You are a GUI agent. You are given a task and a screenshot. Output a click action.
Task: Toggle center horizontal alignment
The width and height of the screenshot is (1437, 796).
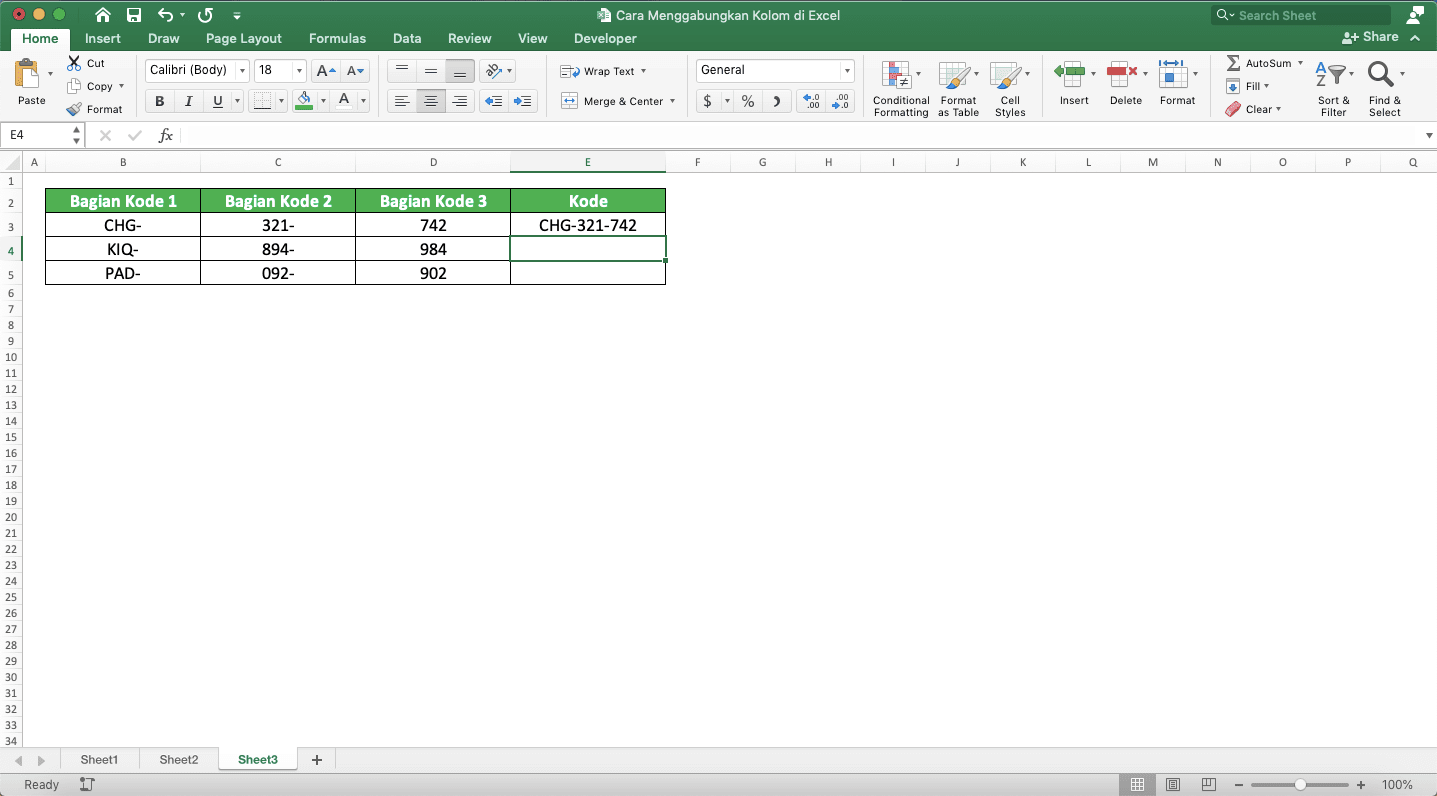431,101
